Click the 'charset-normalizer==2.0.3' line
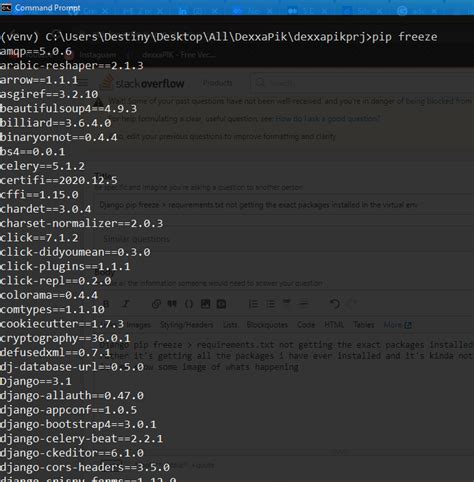 pos(81,223)
